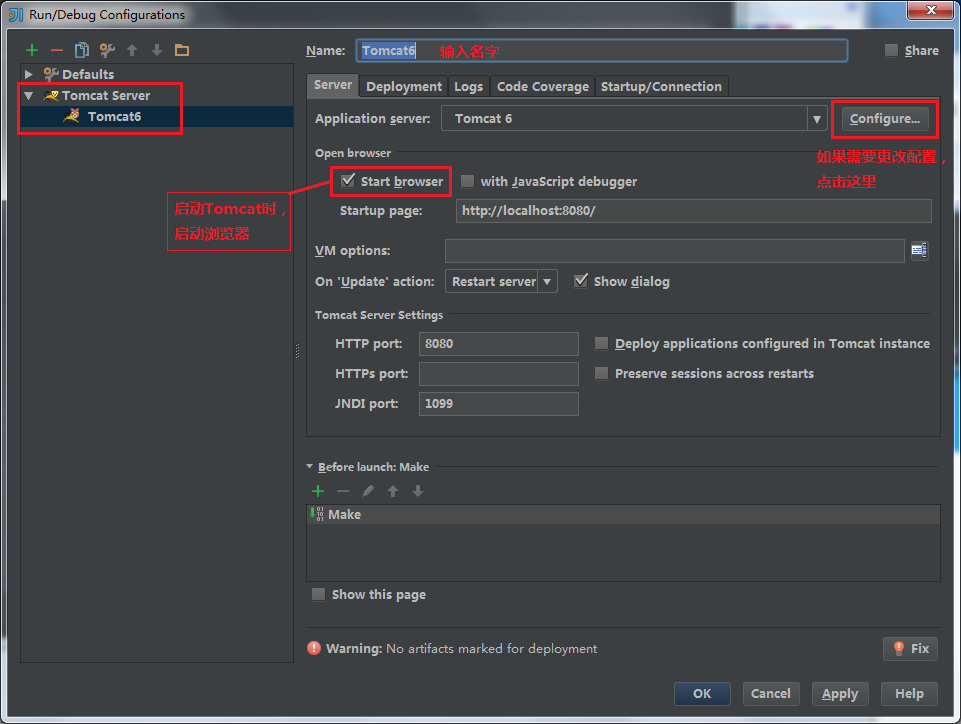Open Help button

tap(909, 693)
